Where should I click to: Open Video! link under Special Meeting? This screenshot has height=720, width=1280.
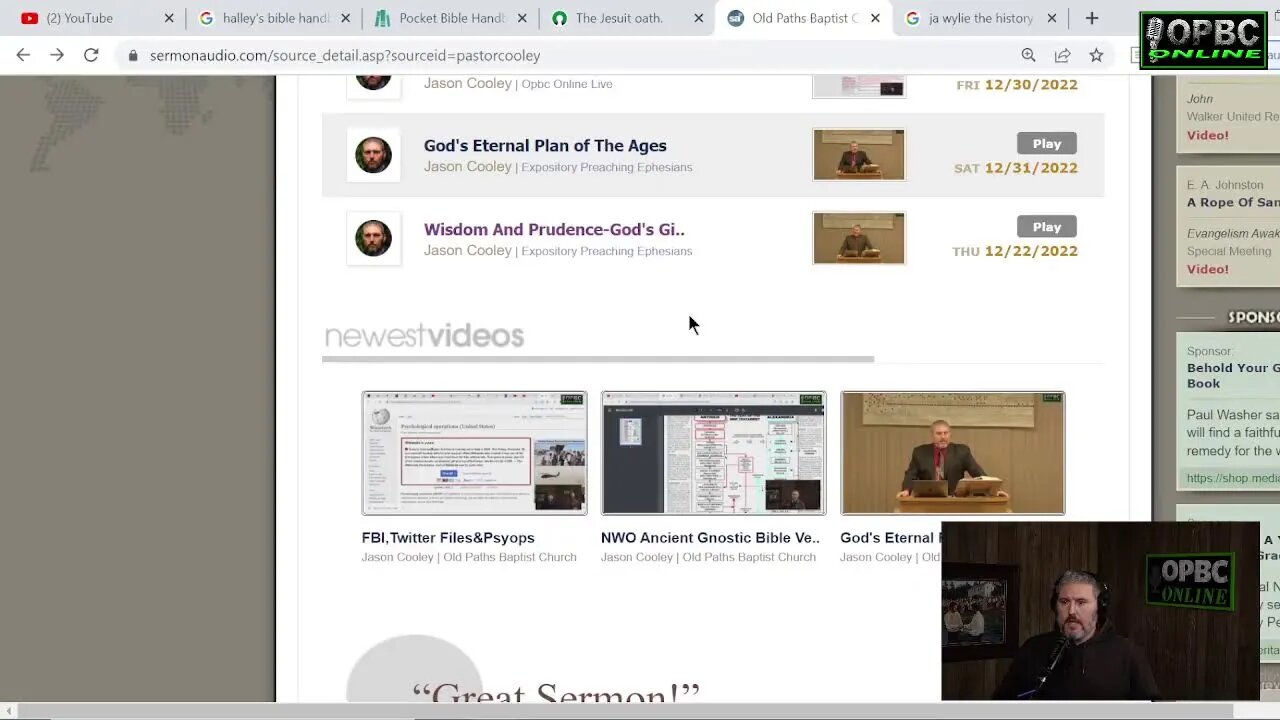pos(1208,269)
